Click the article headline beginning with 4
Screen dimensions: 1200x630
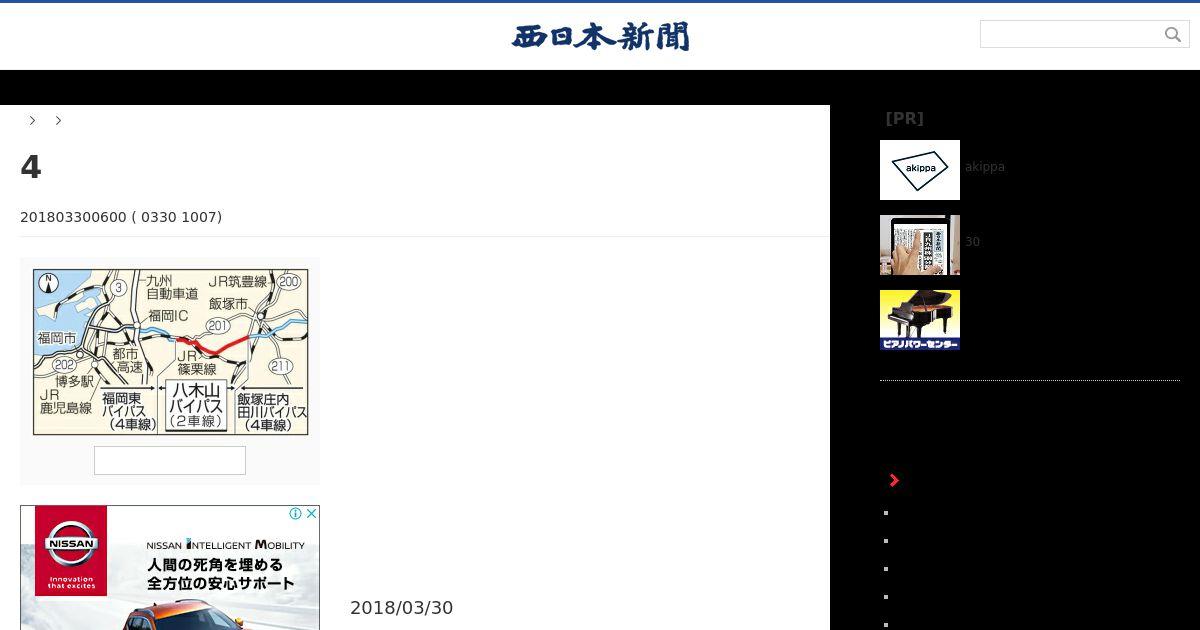(x=31, y=167)
